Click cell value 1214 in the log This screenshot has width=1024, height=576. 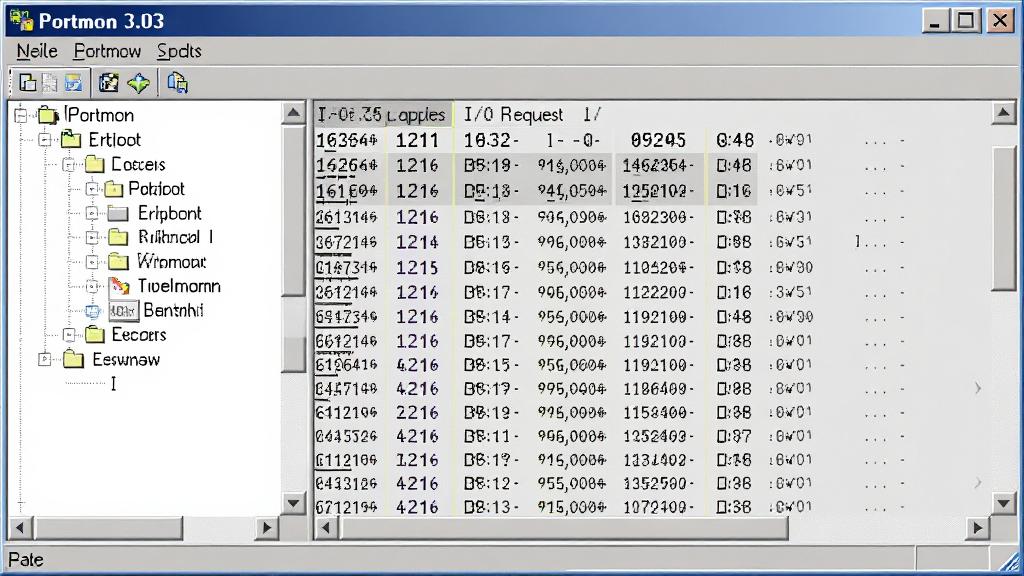(417, 242)
